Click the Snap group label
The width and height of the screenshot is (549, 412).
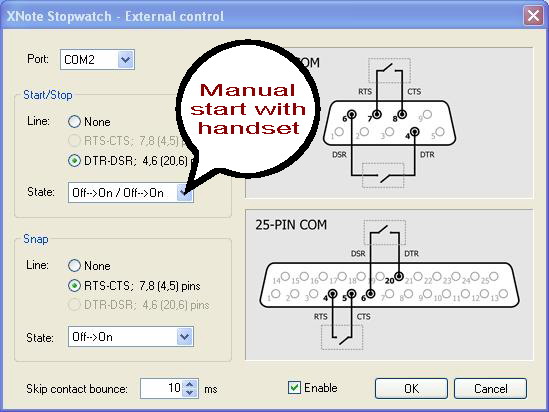coord(36,239)
